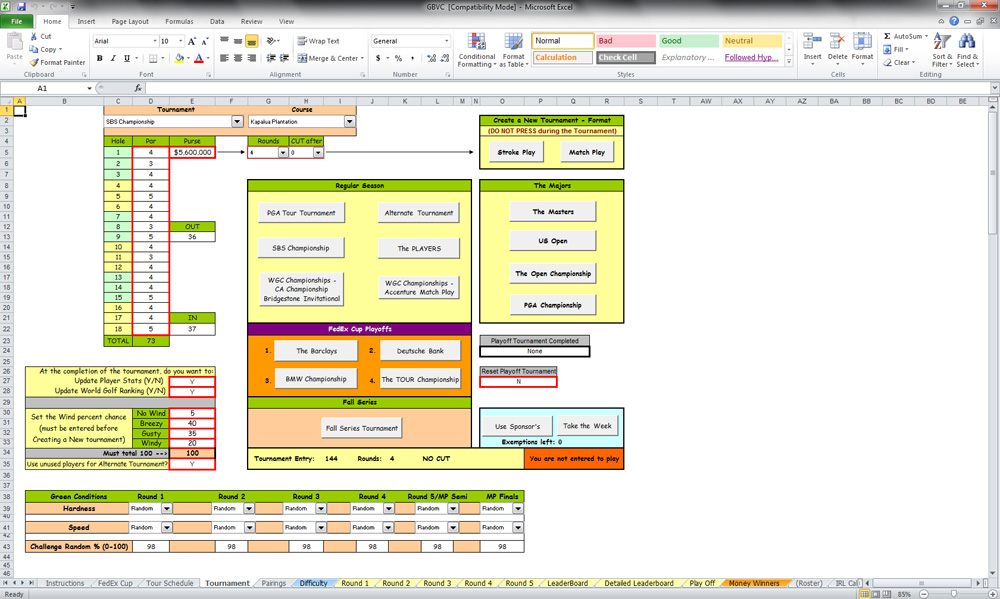The height and width of the screenshot is (599, 1000).
Task: Open the font name Arial dropdown
Action: [x=154, y=41]
